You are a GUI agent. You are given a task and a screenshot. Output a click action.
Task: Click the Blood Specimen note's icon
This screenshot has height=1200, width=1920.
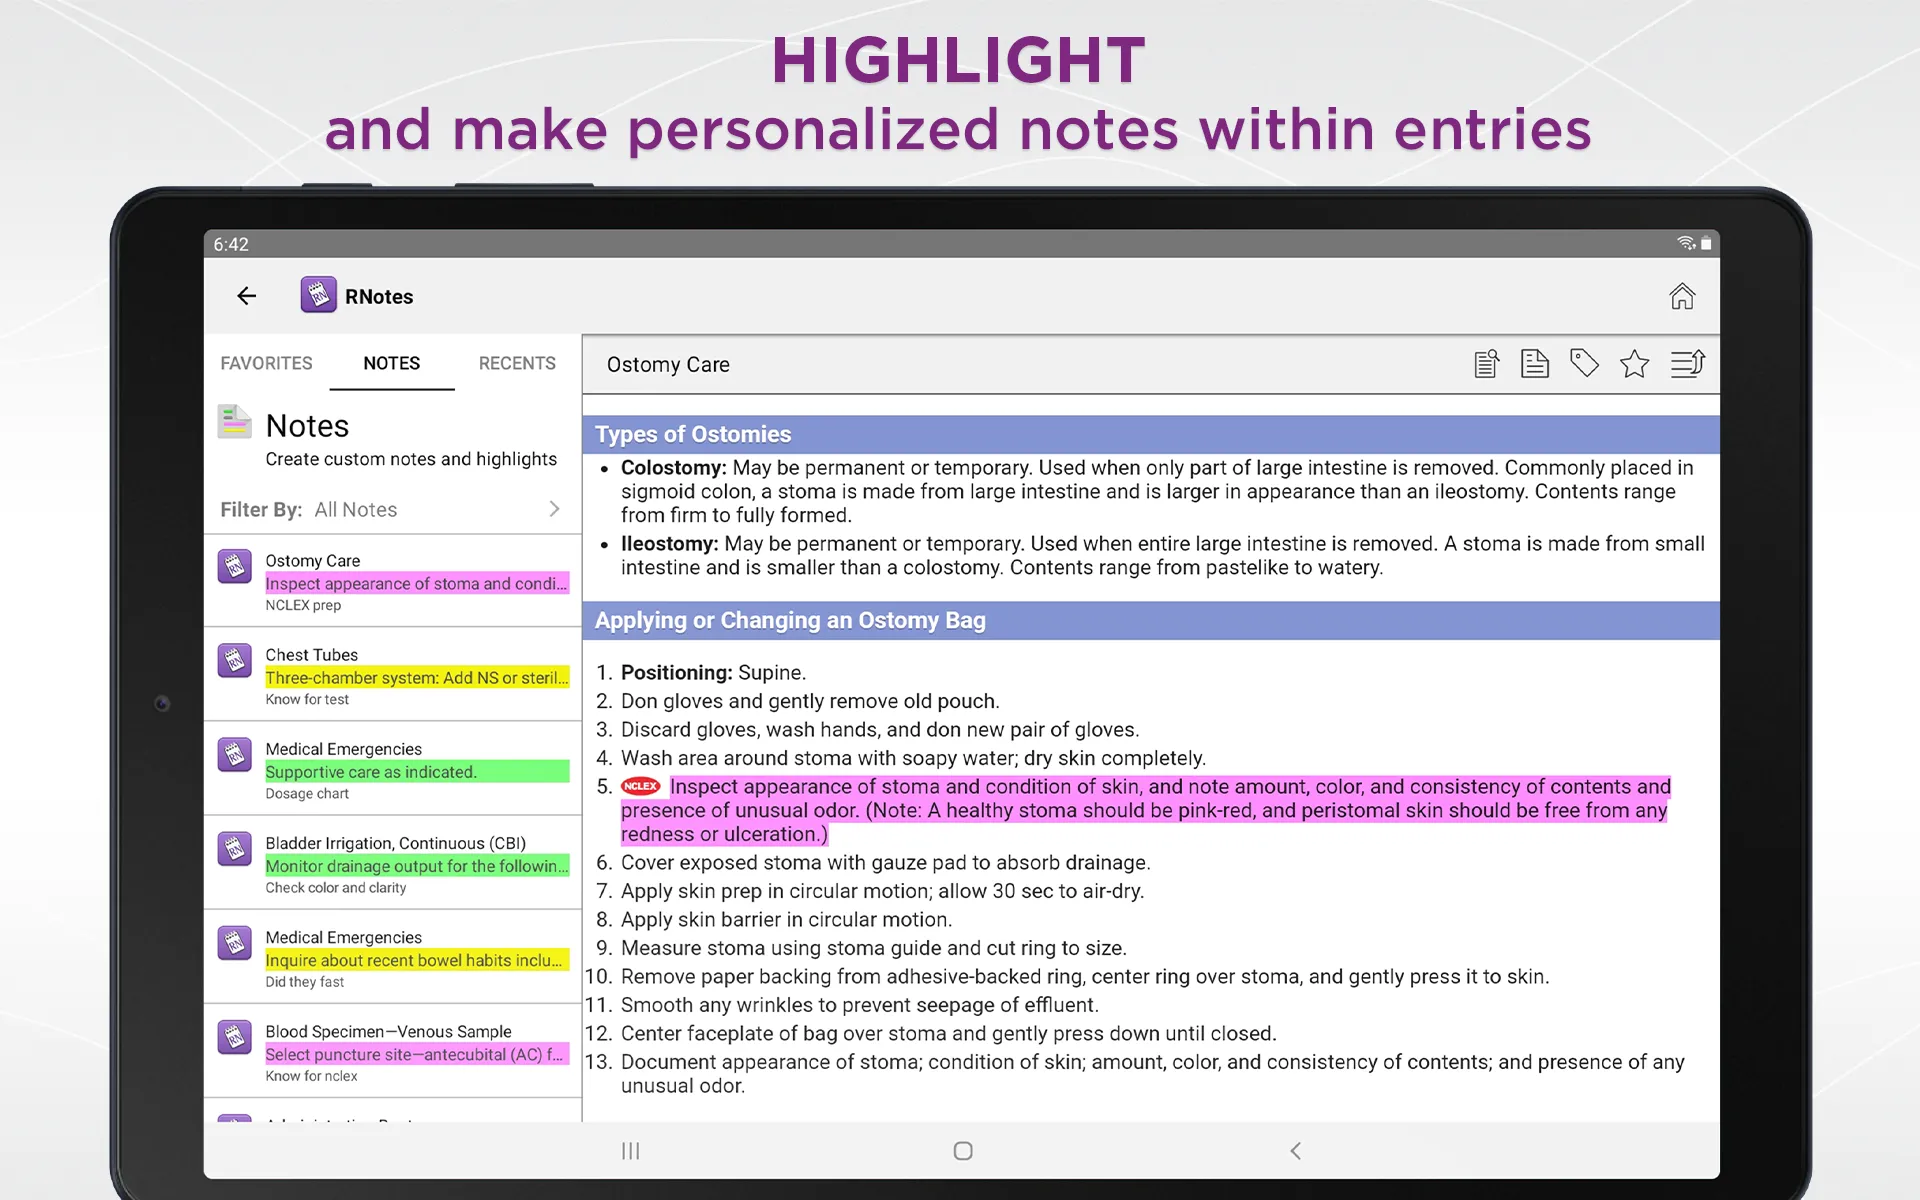coord(235,1037)
